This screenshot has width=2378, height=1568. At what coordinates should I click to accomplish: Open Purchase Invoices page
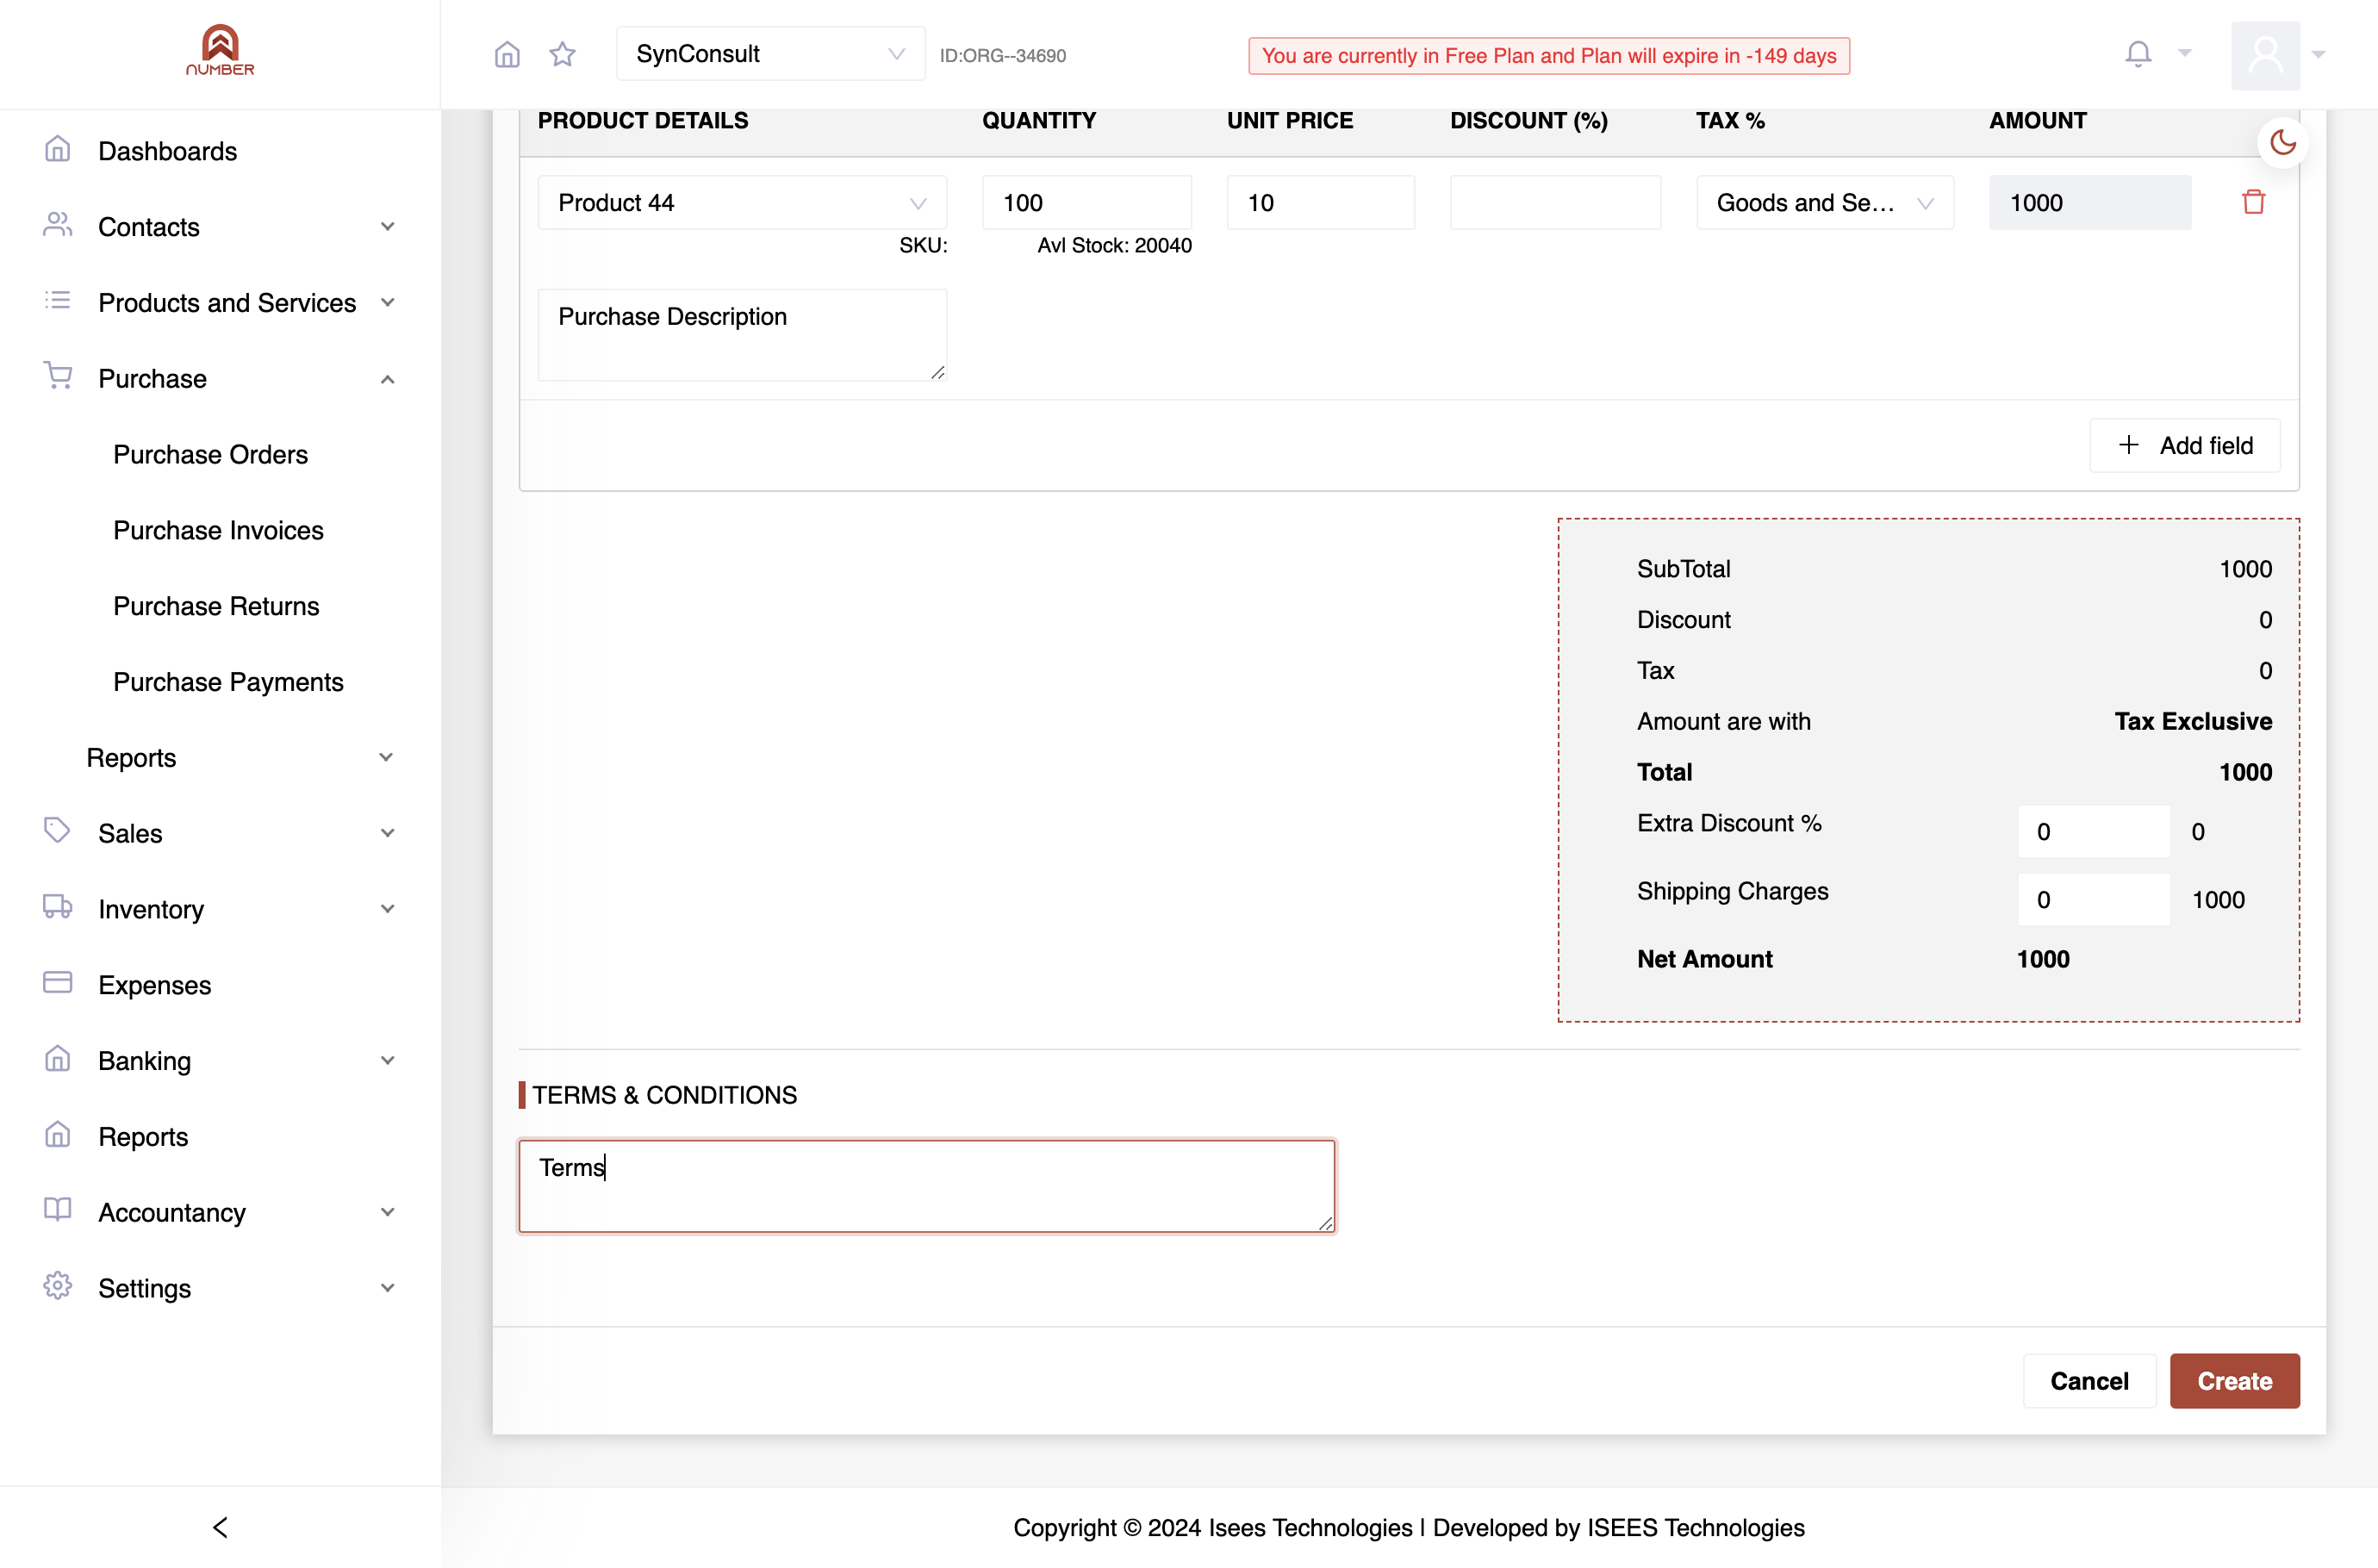tap(218, 530)
